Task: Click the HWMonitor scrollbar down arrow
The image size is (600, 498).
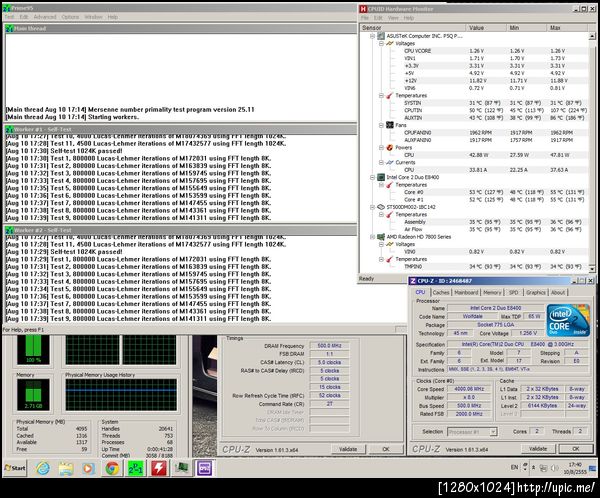Action: point(592,269)
